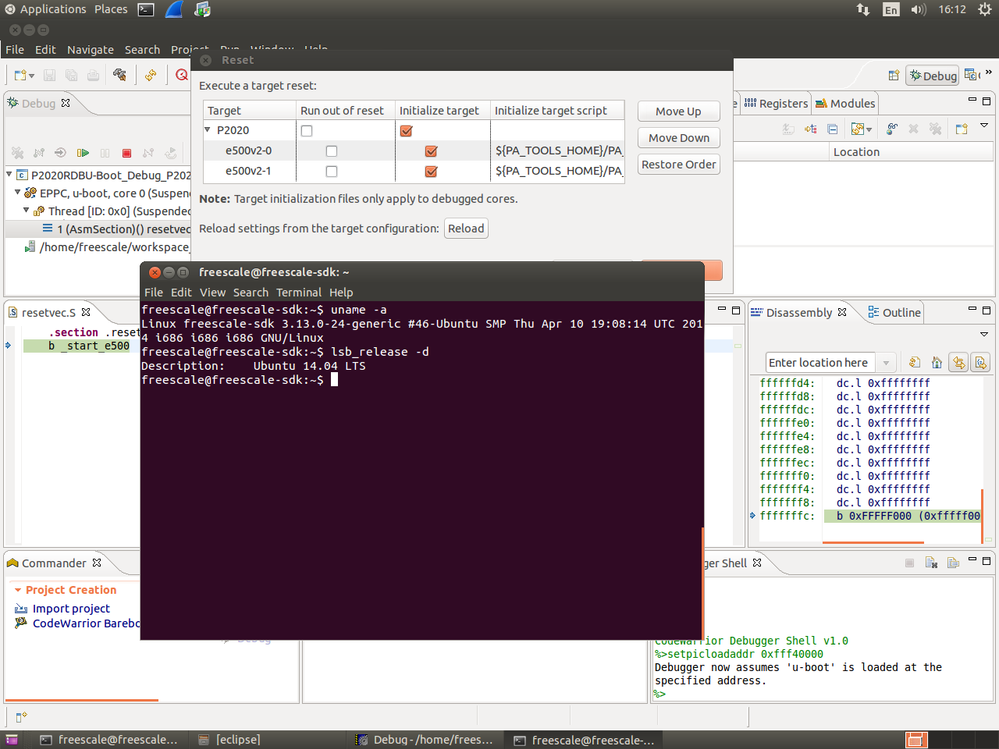Click the network indicator in system tray
The width and height of the screenshot is (999, 749).
863,9
